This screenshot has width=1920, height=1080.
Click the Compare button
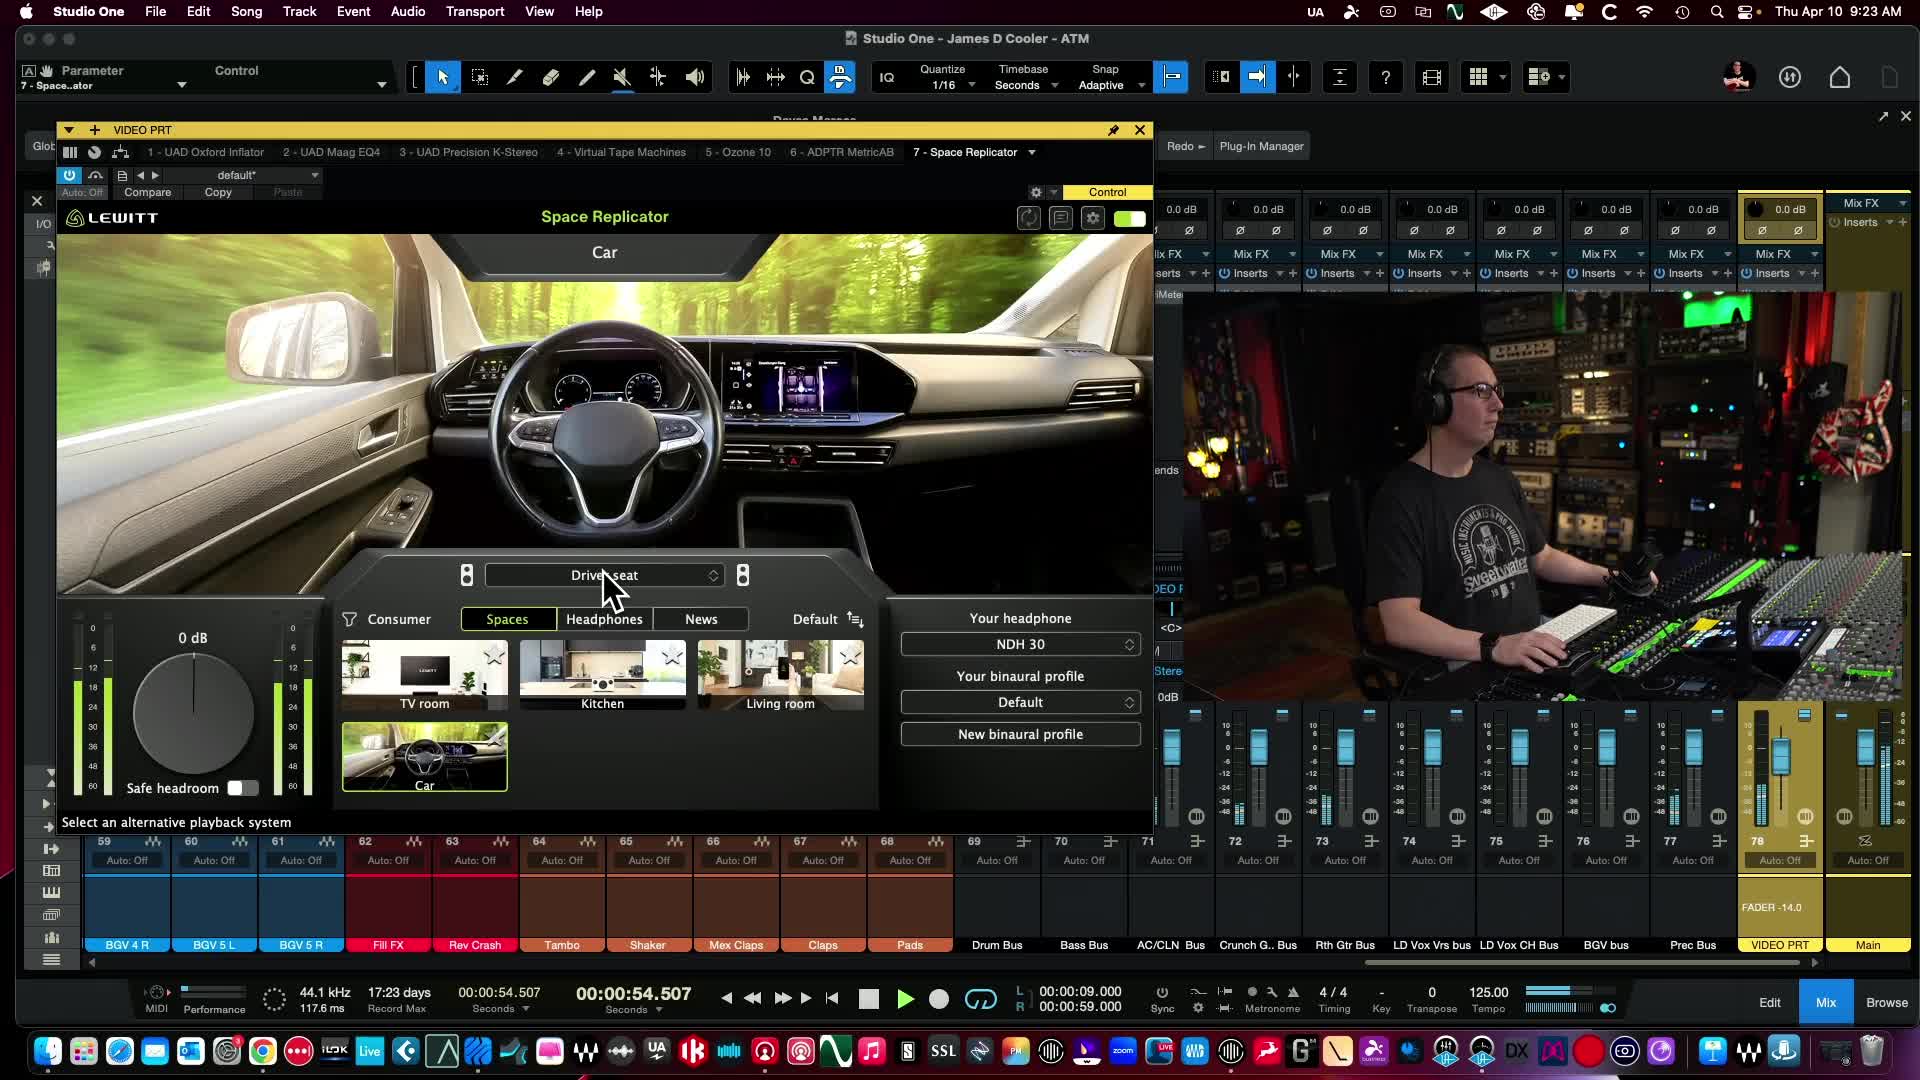click(x=147, y=192)
